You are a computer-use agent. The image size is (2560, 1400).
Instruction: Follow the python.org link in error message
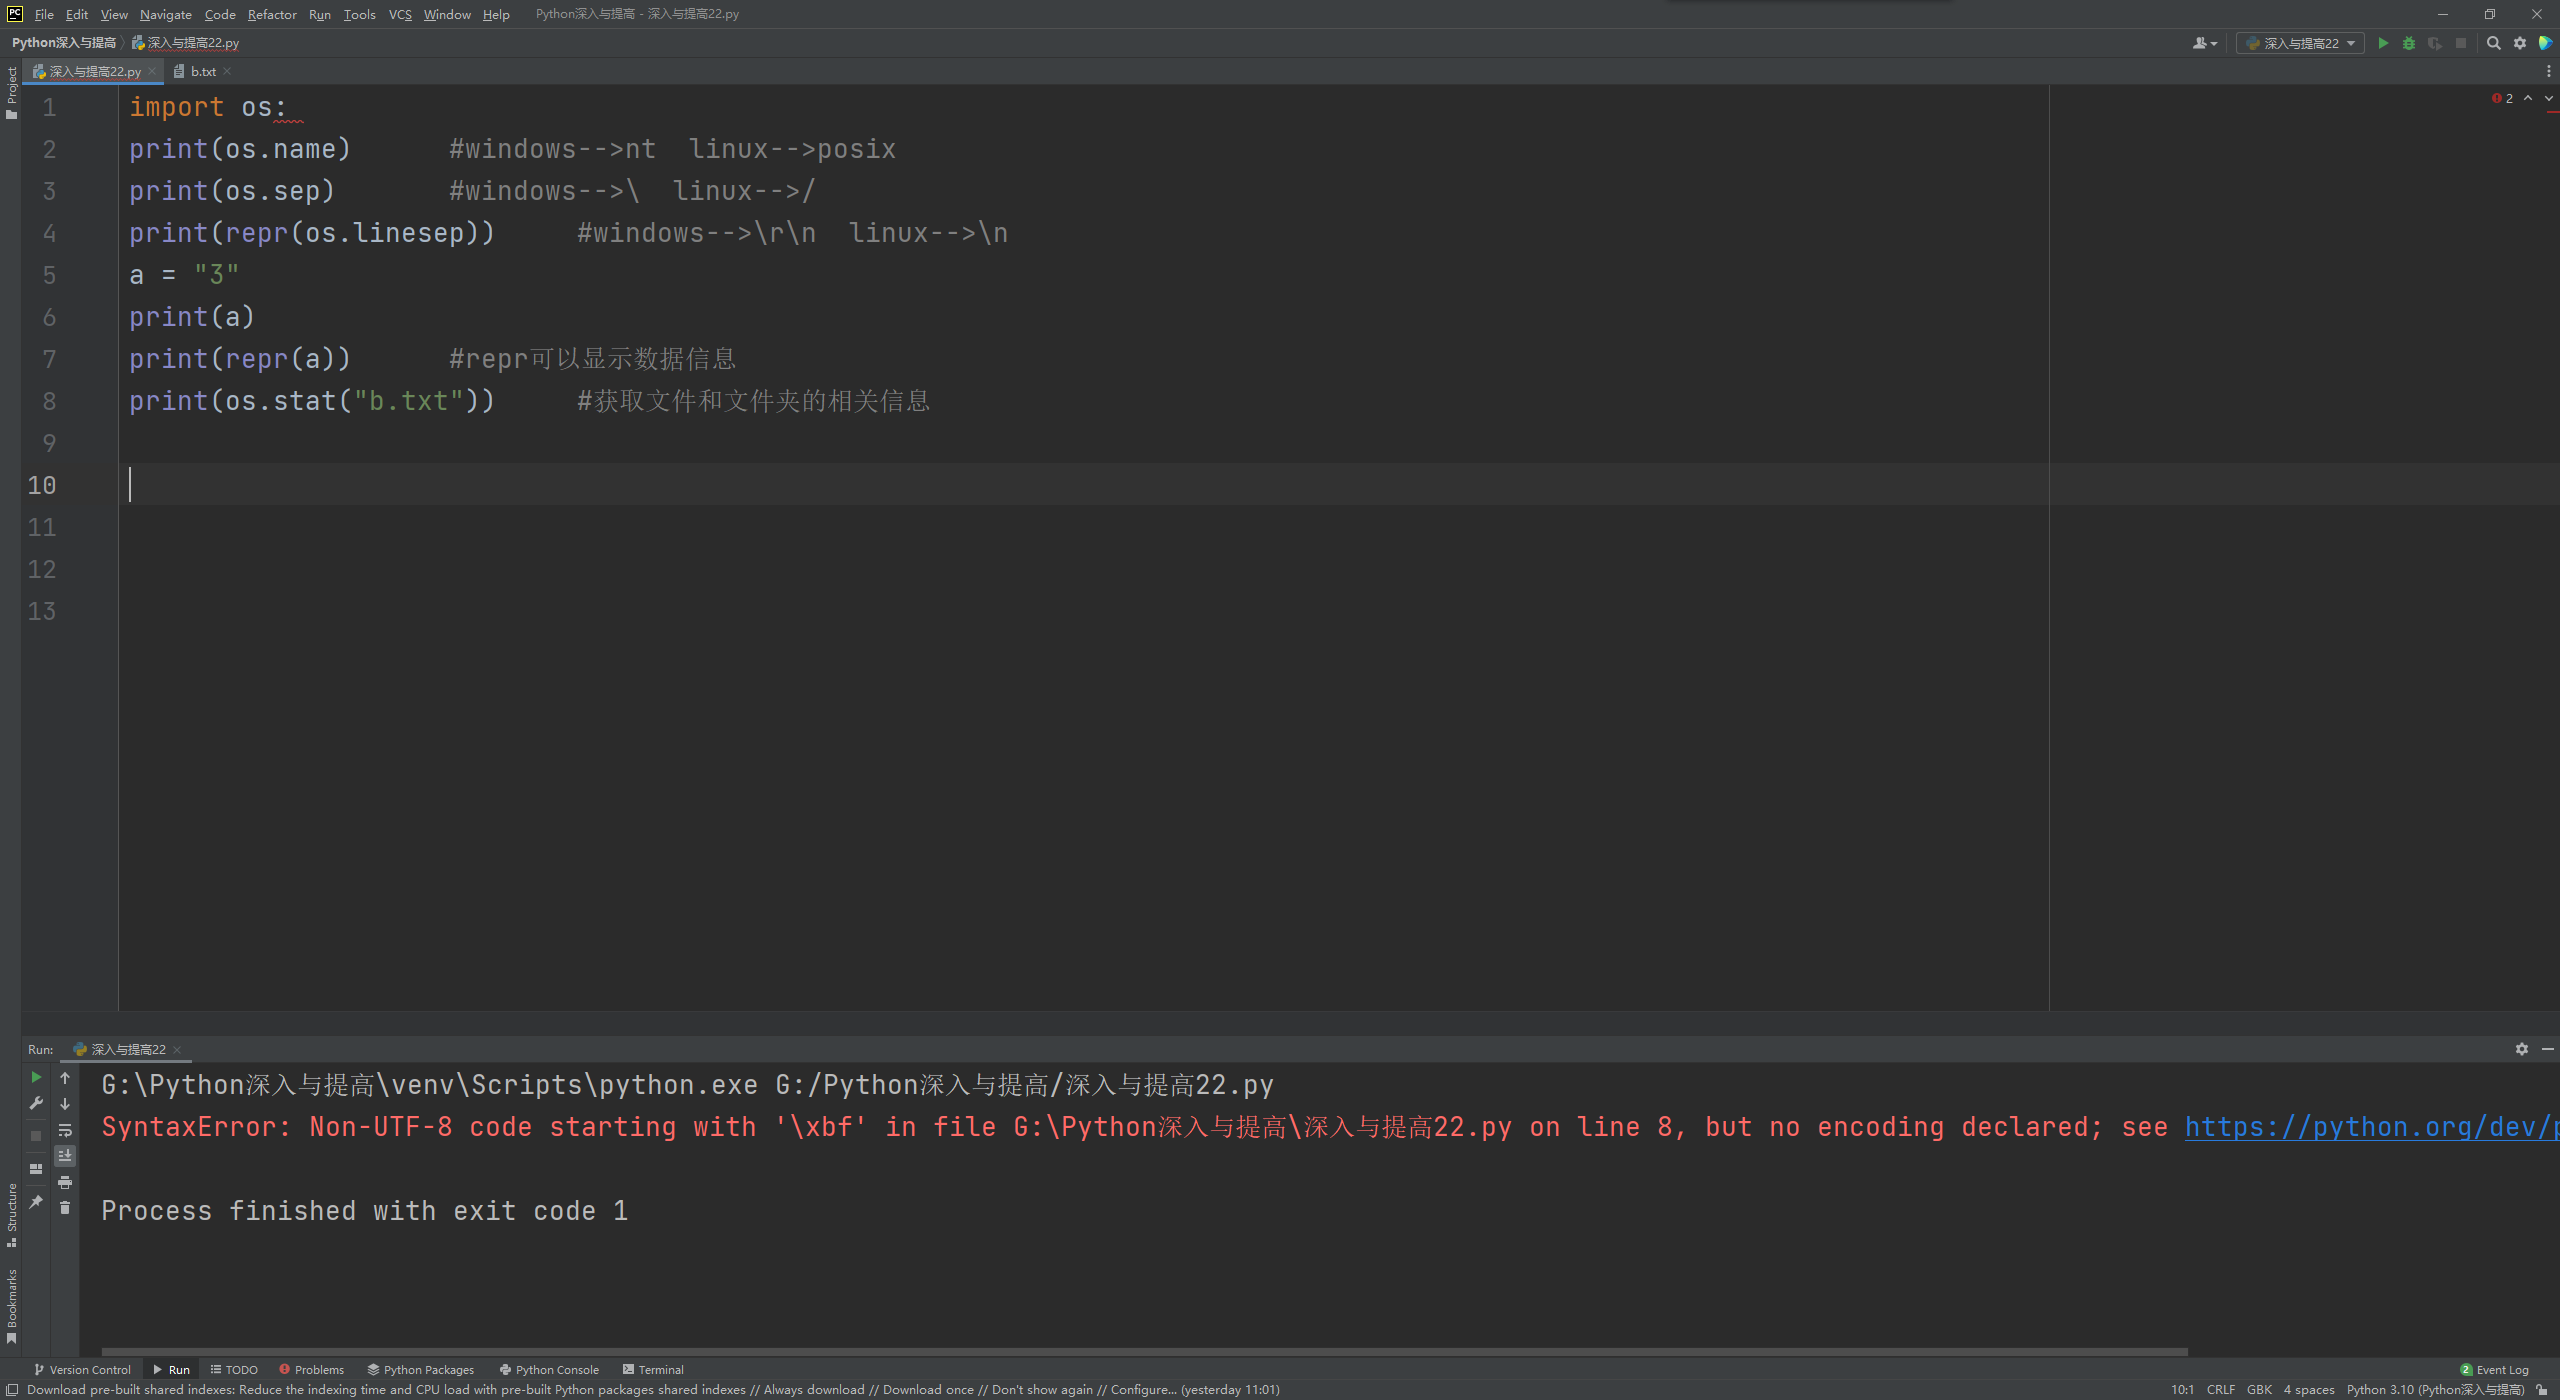tap(2371, 1127)
